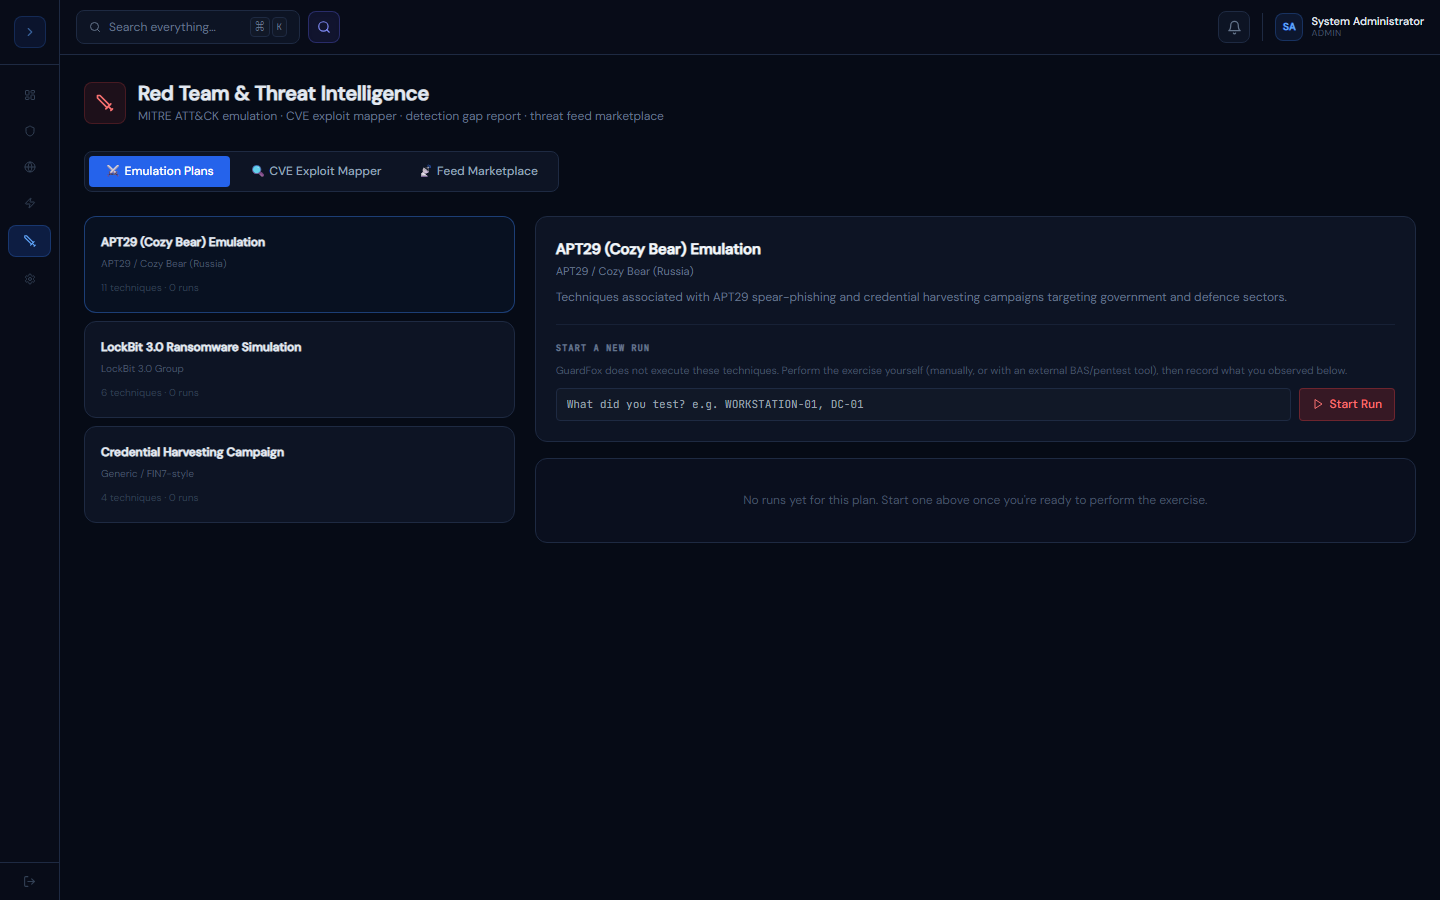The width and height of the screenshot is (1440, 900).
Task: Expand the sidebar with the chevron button
Action: (30, 32)
